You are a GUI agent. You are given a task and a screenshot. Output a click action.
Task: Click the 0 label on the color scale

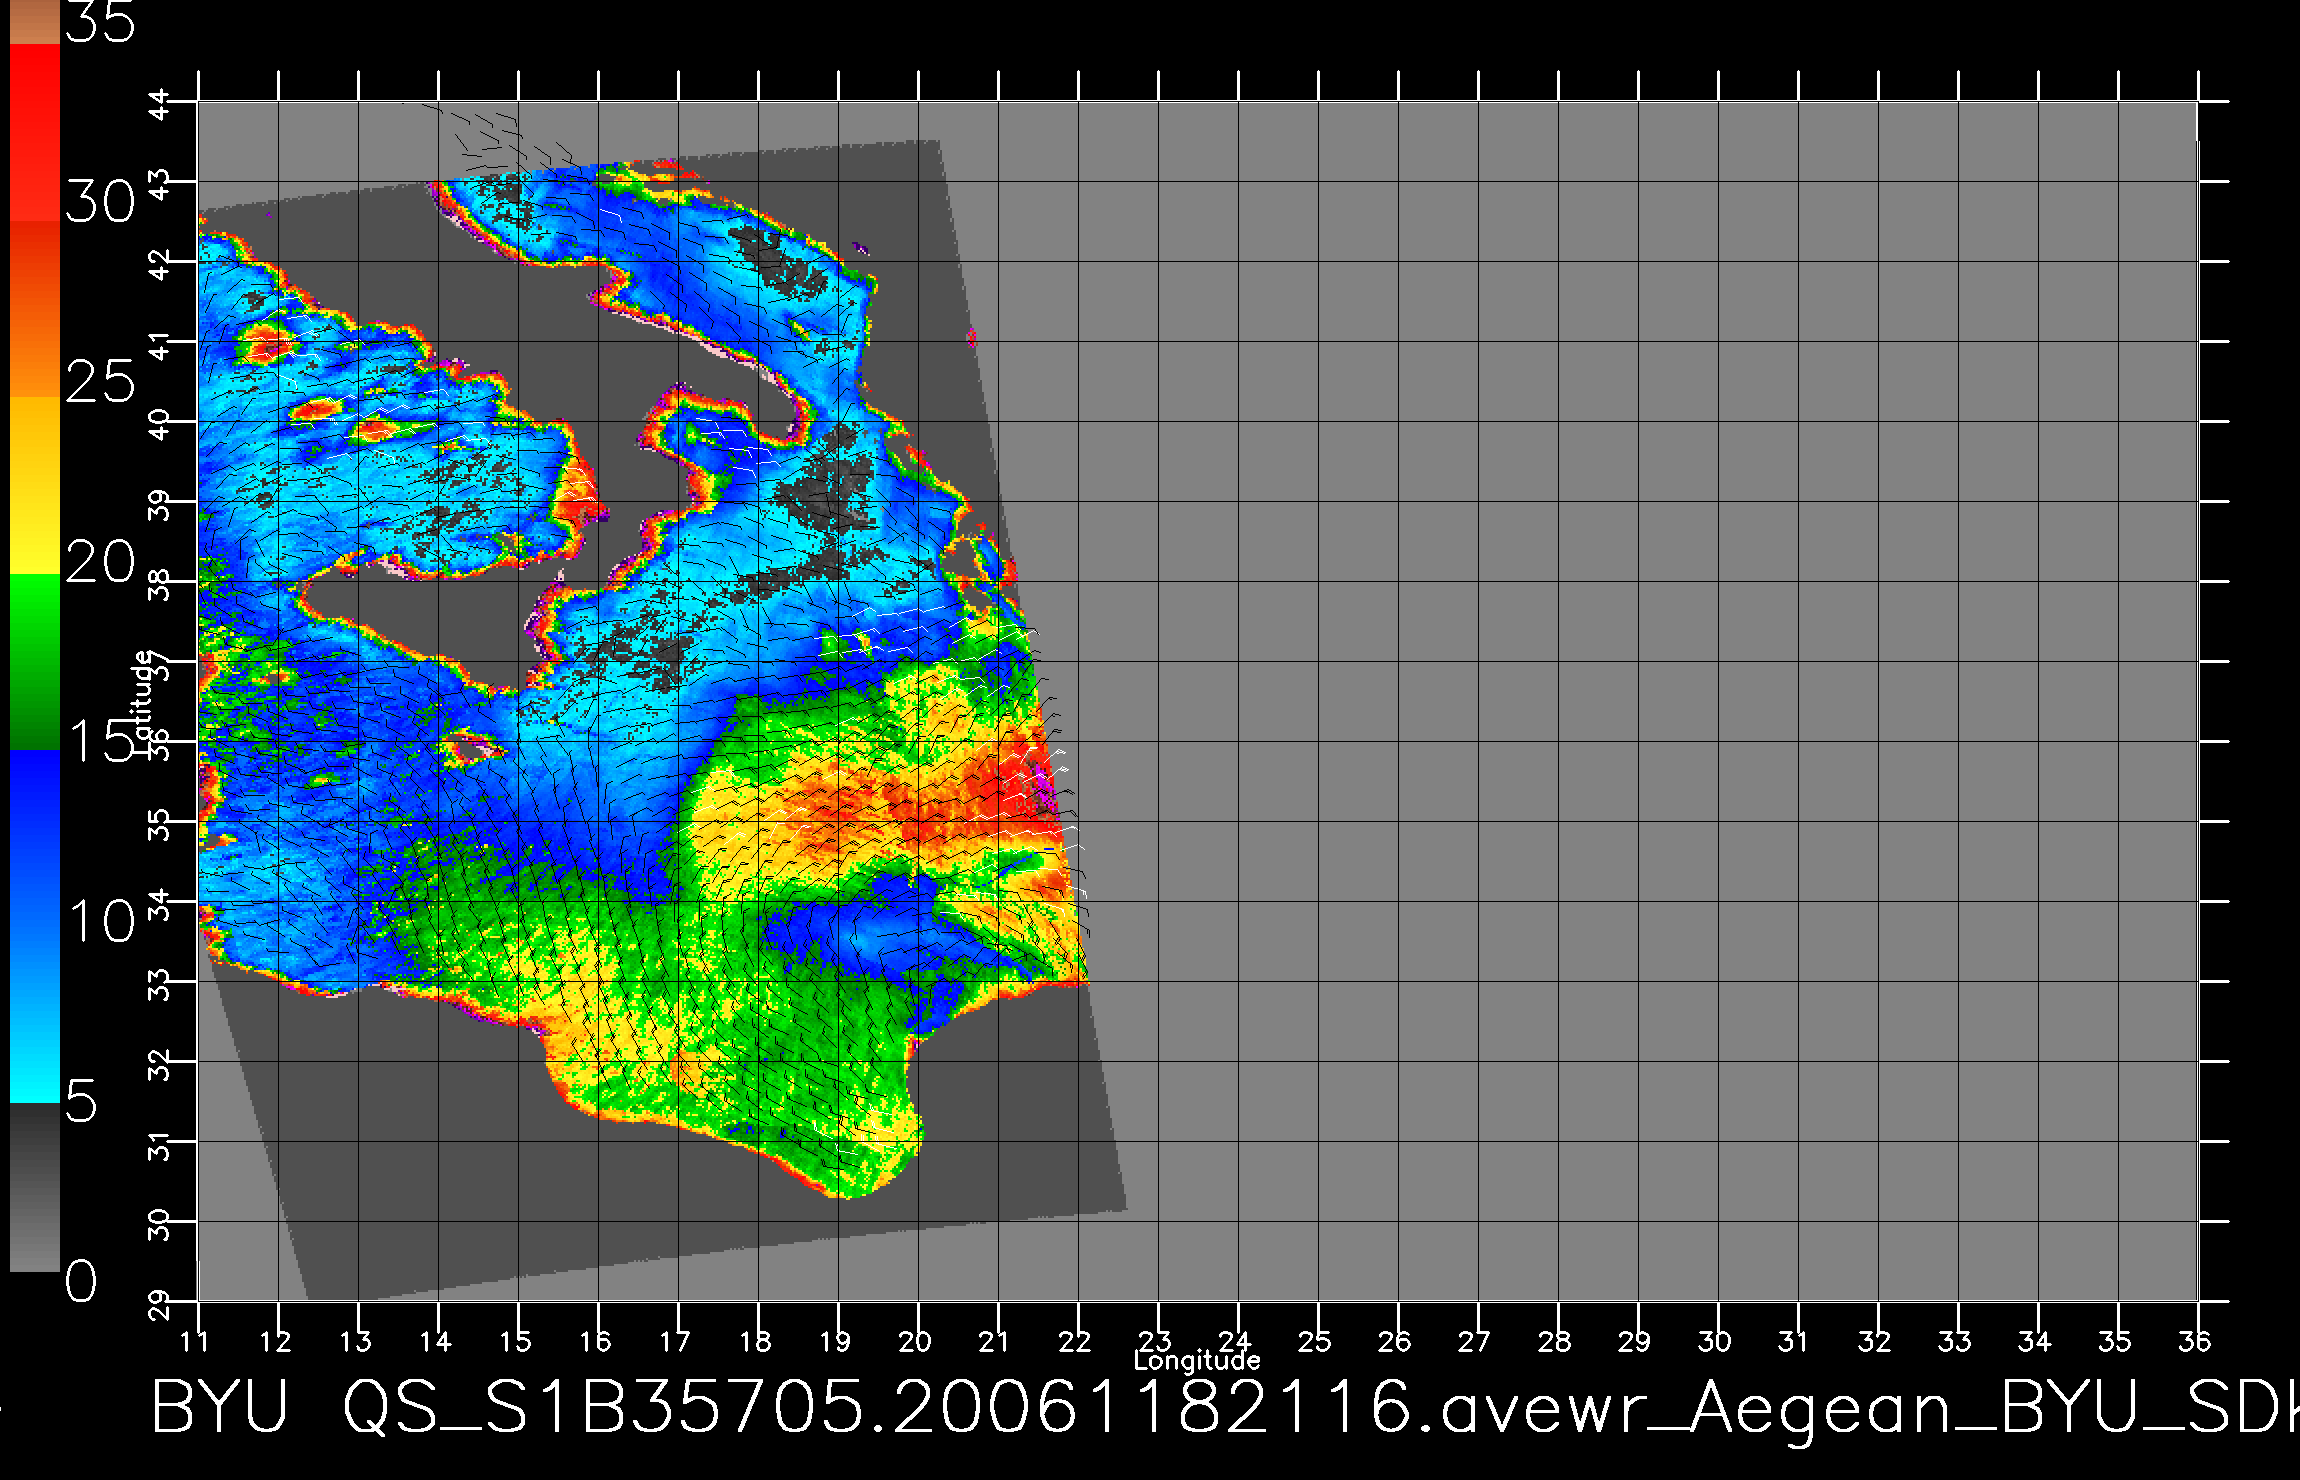[x=82, y=1281]
